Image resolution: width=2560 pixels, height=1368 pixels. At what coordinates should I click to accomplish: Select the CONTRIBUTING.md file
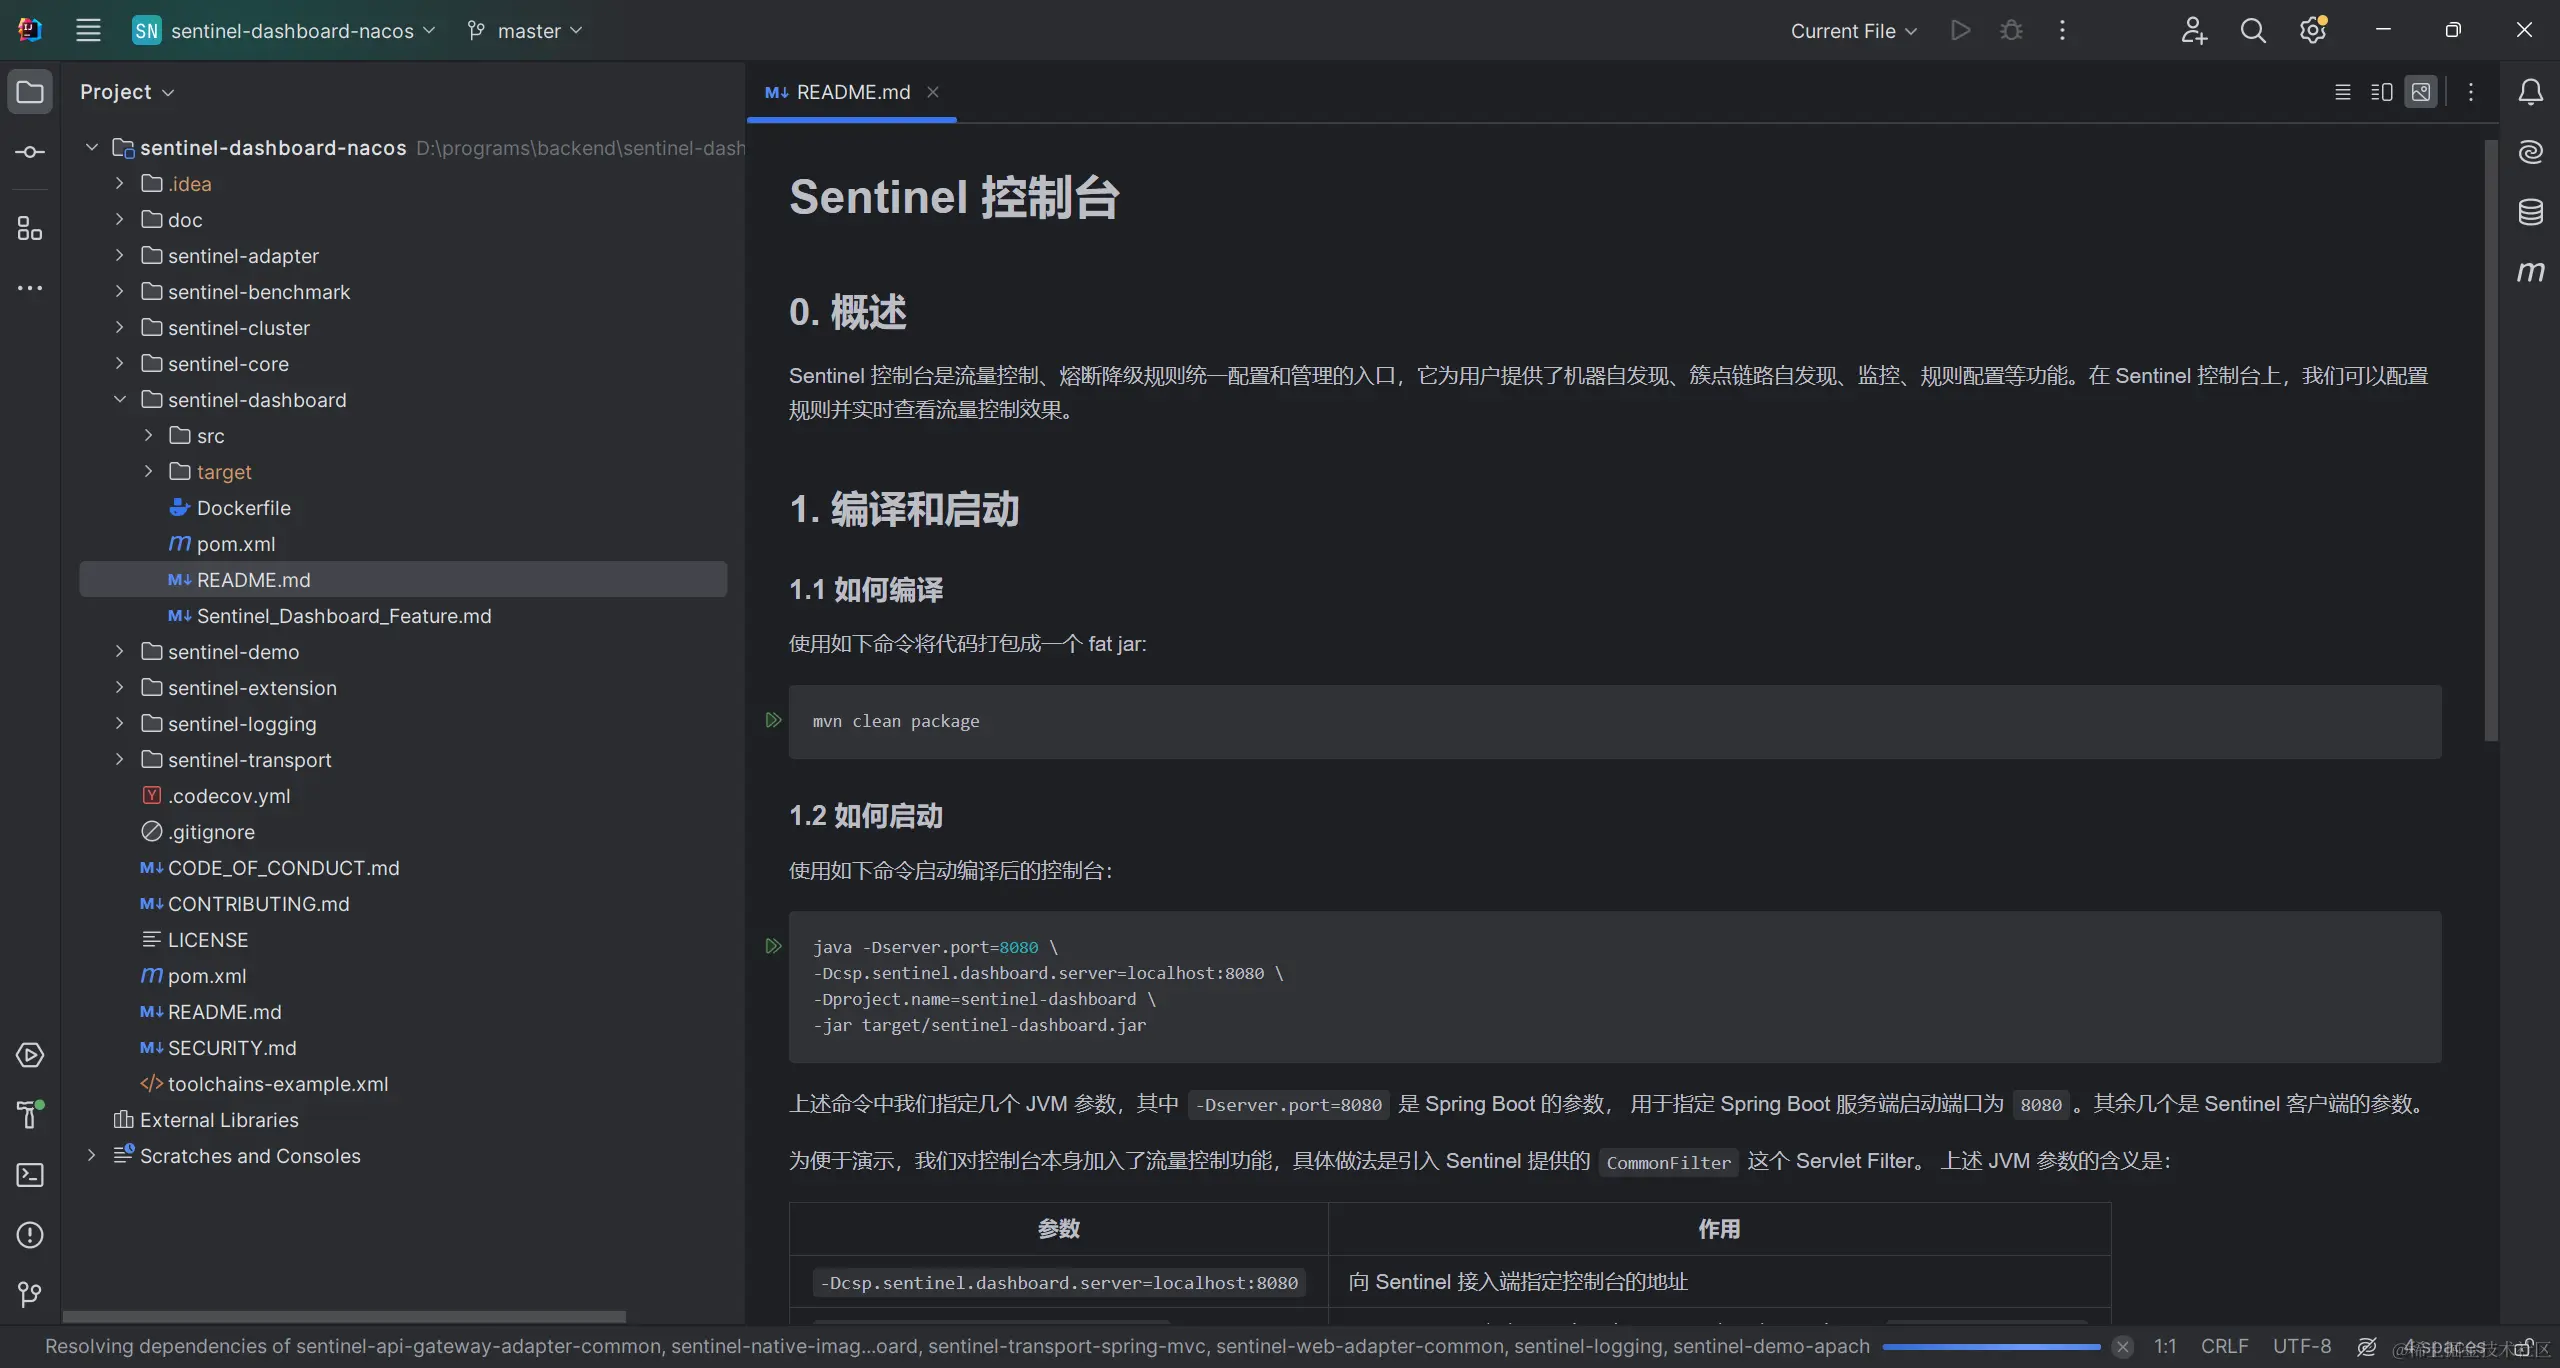click(x=258, y=904)
